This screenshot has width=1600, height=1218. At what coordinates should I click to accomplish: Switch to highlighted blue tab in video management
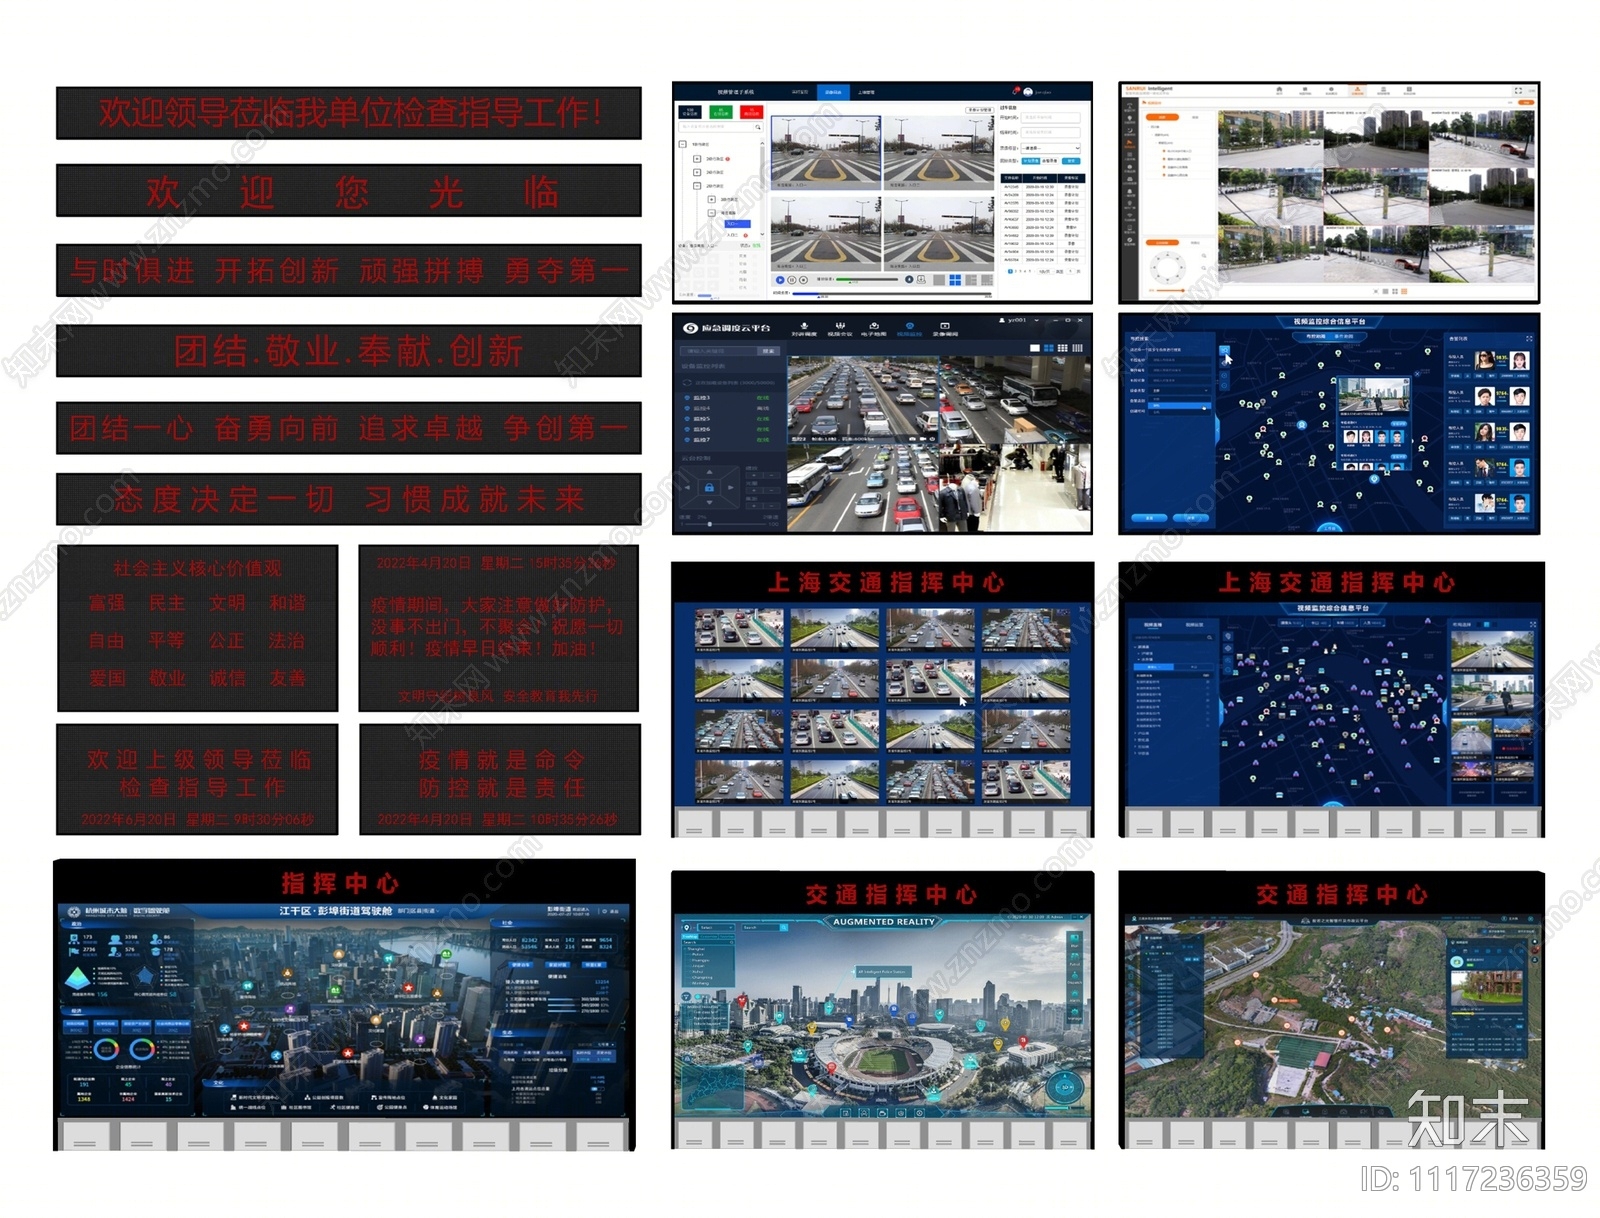(833, 92)
